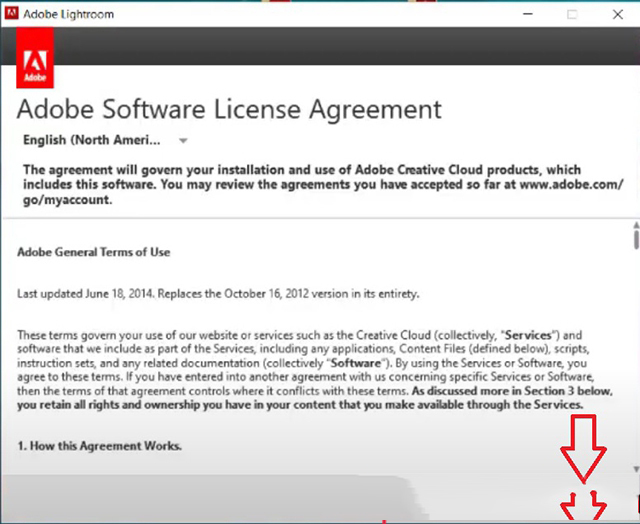Click the bold word 'Software' in terms
Image resolution: width=640 pixels, height=524 pixels.
[356, 363]
